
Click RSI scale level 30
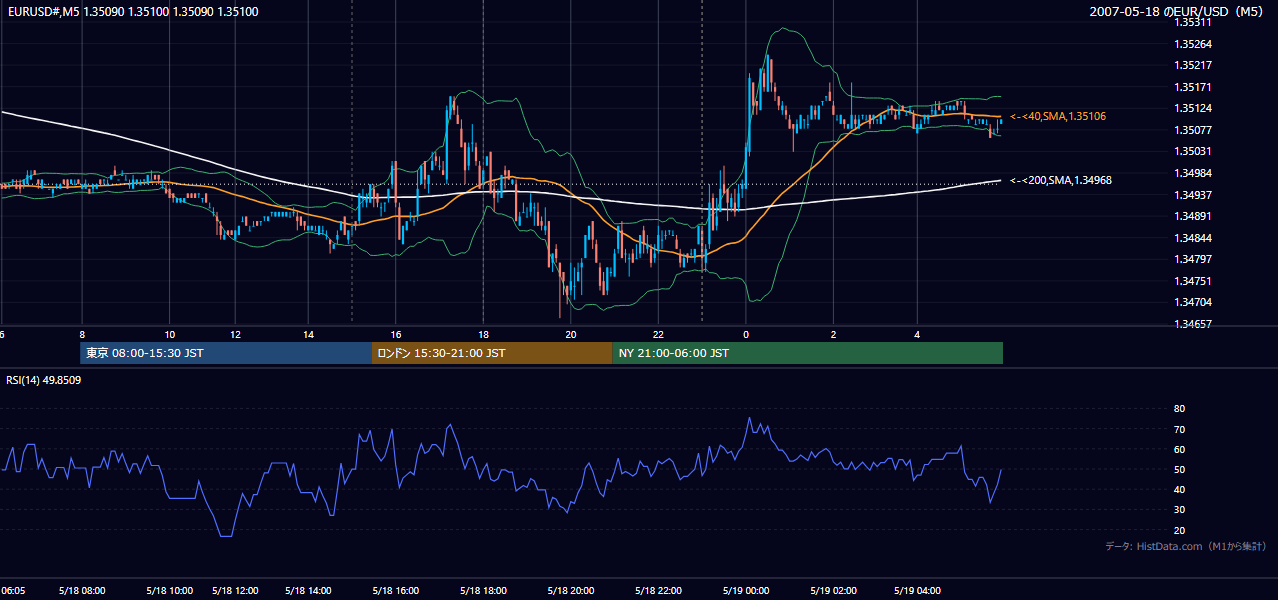[x=1179, y=510]
